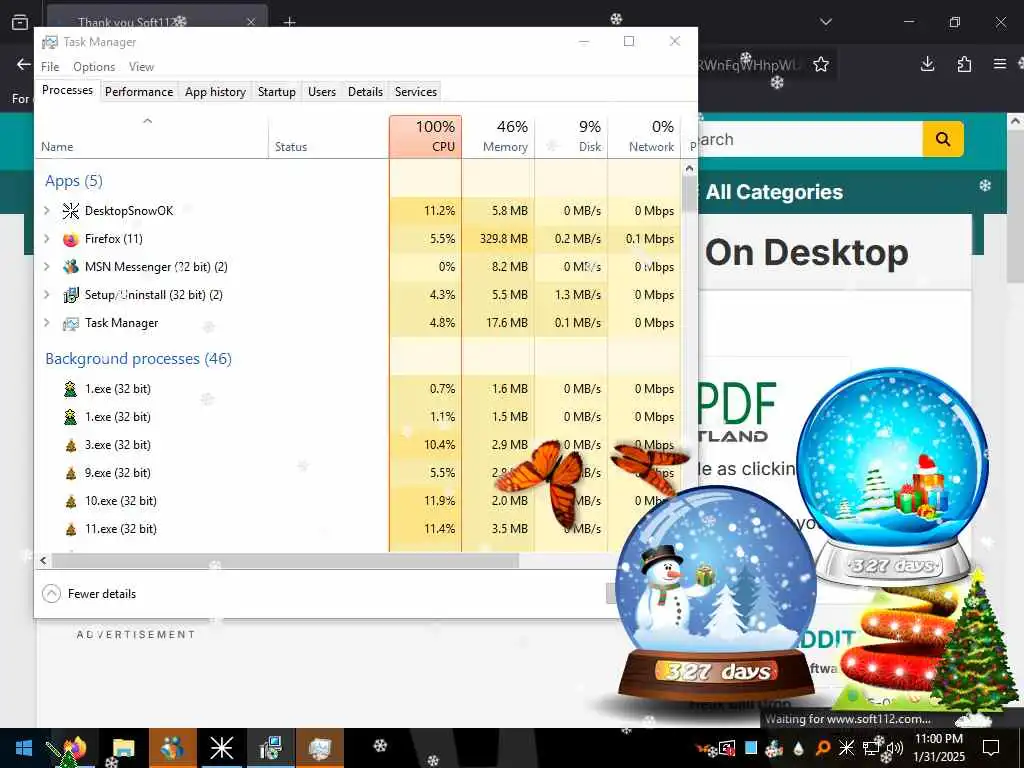Select 10.exe tree icon
The image size is (1024, 768).
point(71,501)
